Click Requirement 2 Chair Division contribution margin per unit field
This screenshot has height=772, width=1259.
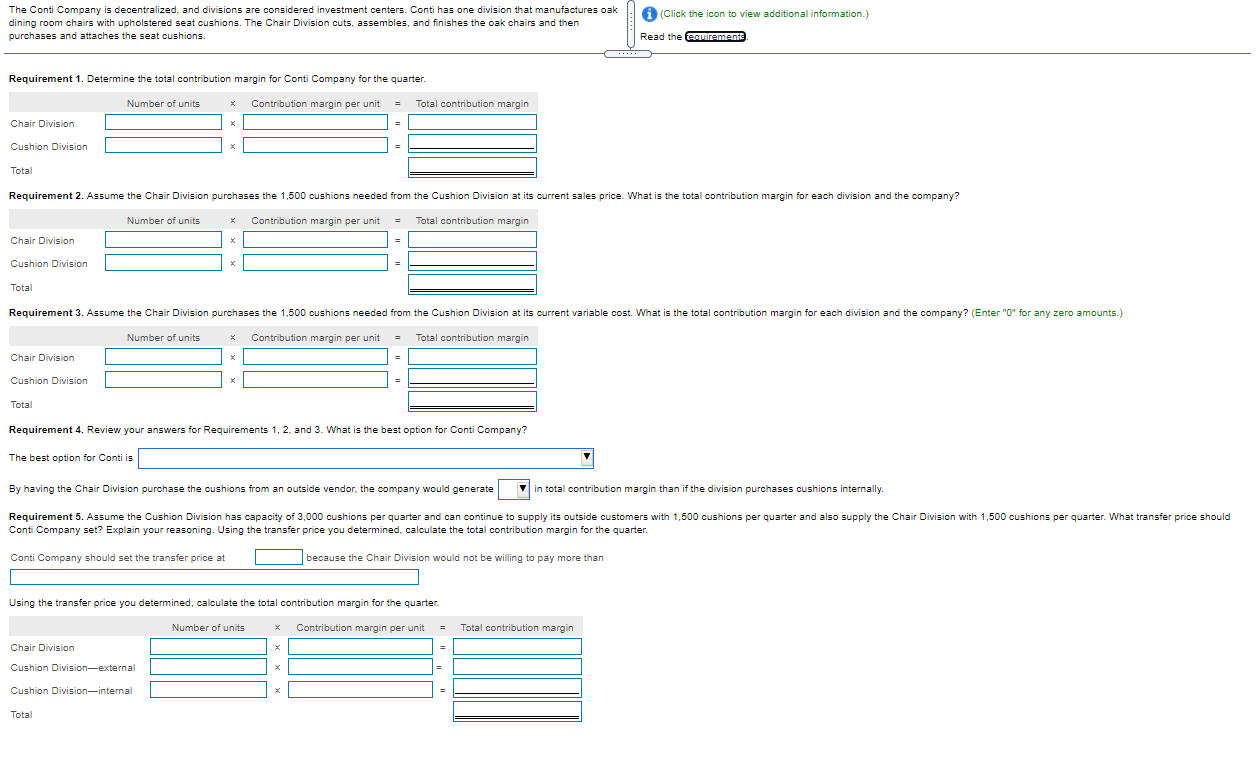[x=315, y=240]
